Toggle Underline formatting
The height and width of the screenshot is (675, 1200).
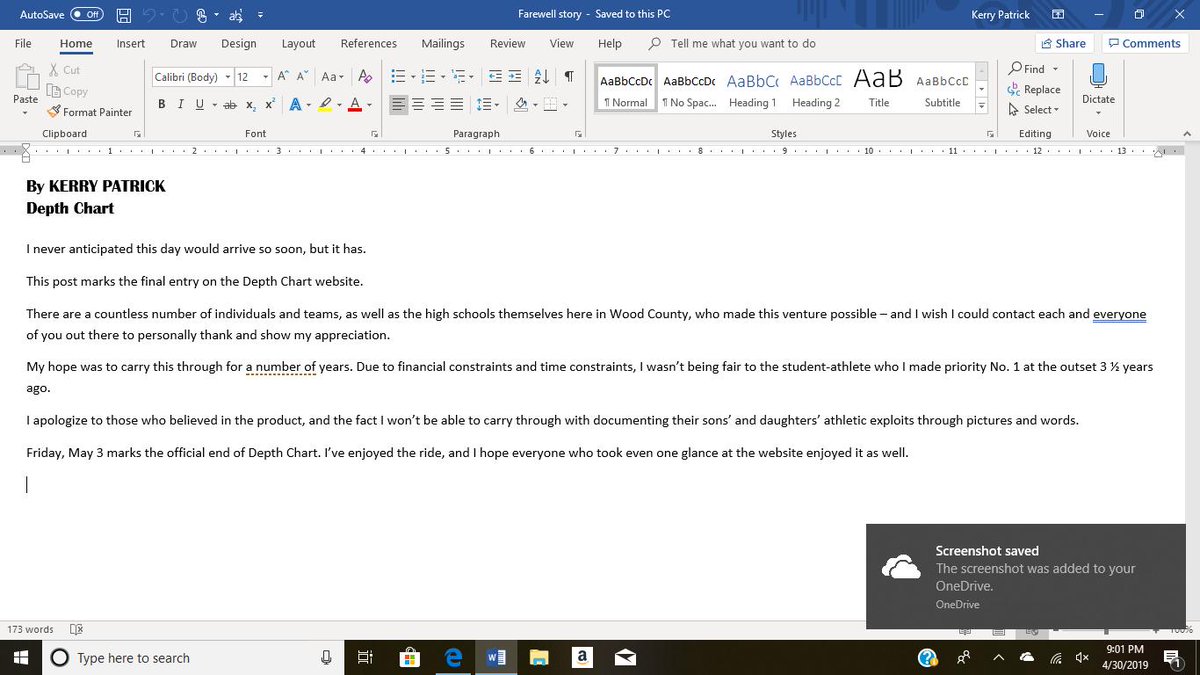click(199, 104)
